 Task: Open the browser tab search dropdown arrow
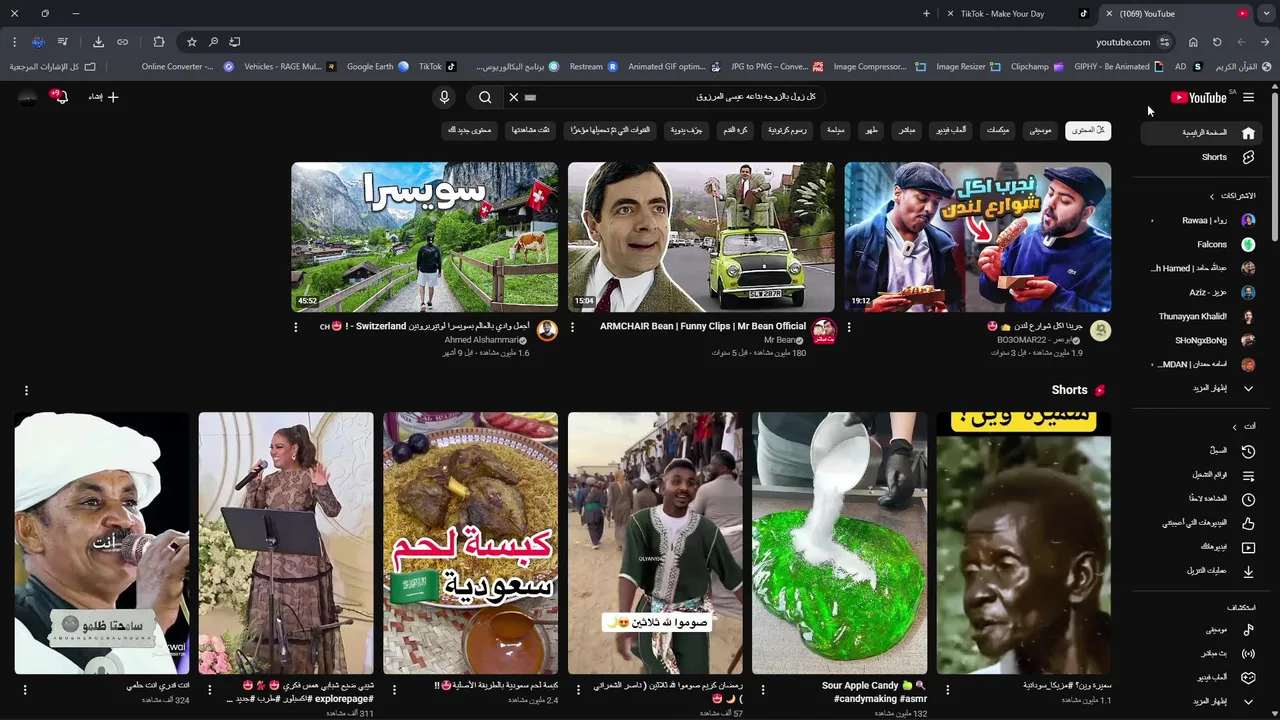pos(1266,14)
